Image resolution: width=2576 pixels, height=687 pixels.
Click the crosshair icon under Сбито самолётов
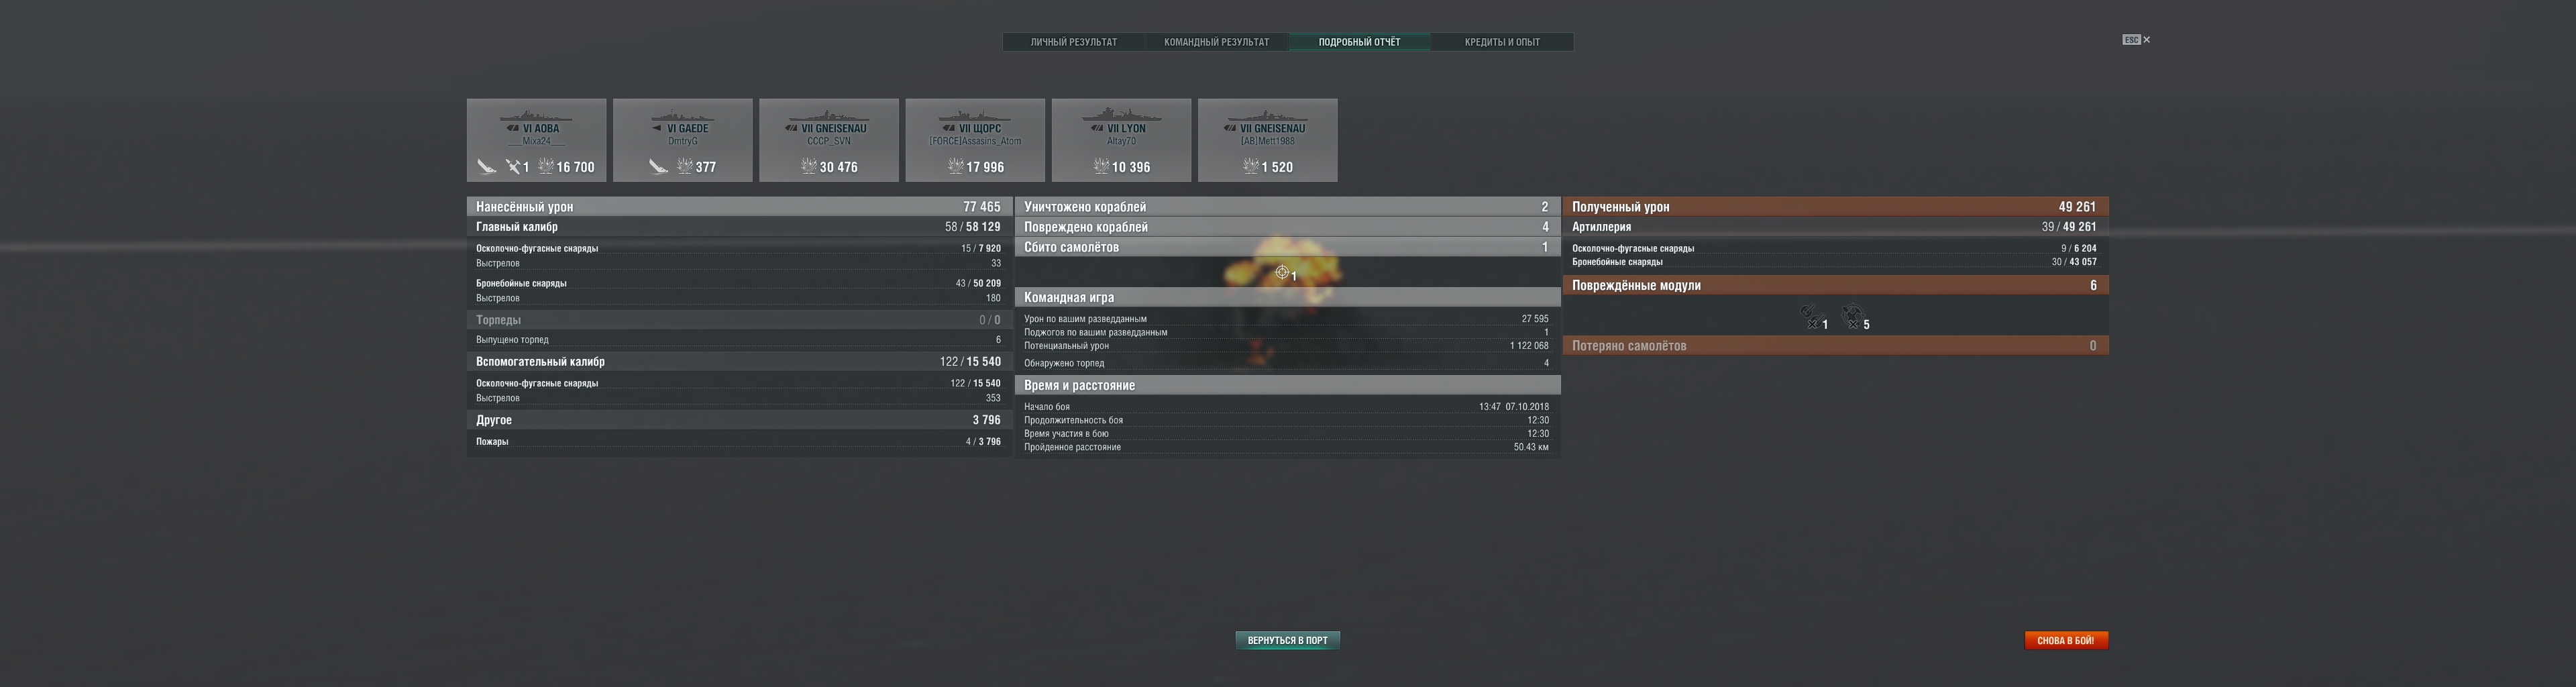(x=1282, y=272)
